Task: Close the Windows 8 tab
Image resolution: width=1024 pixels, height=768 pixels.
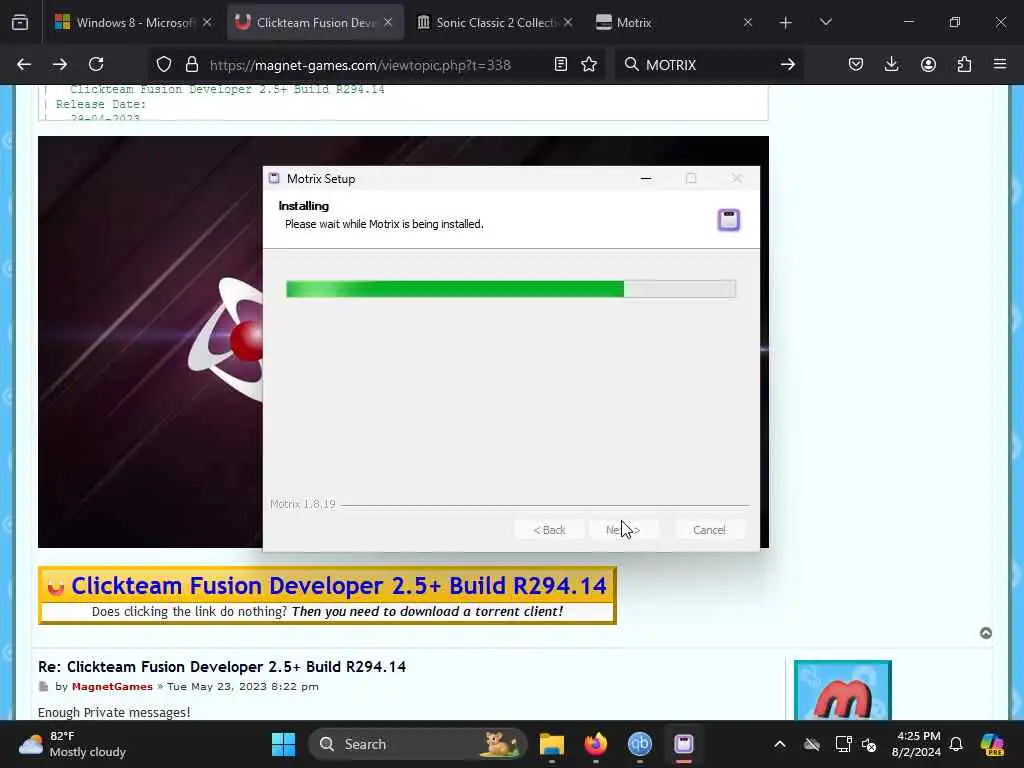Action: [x=207, y=22]
